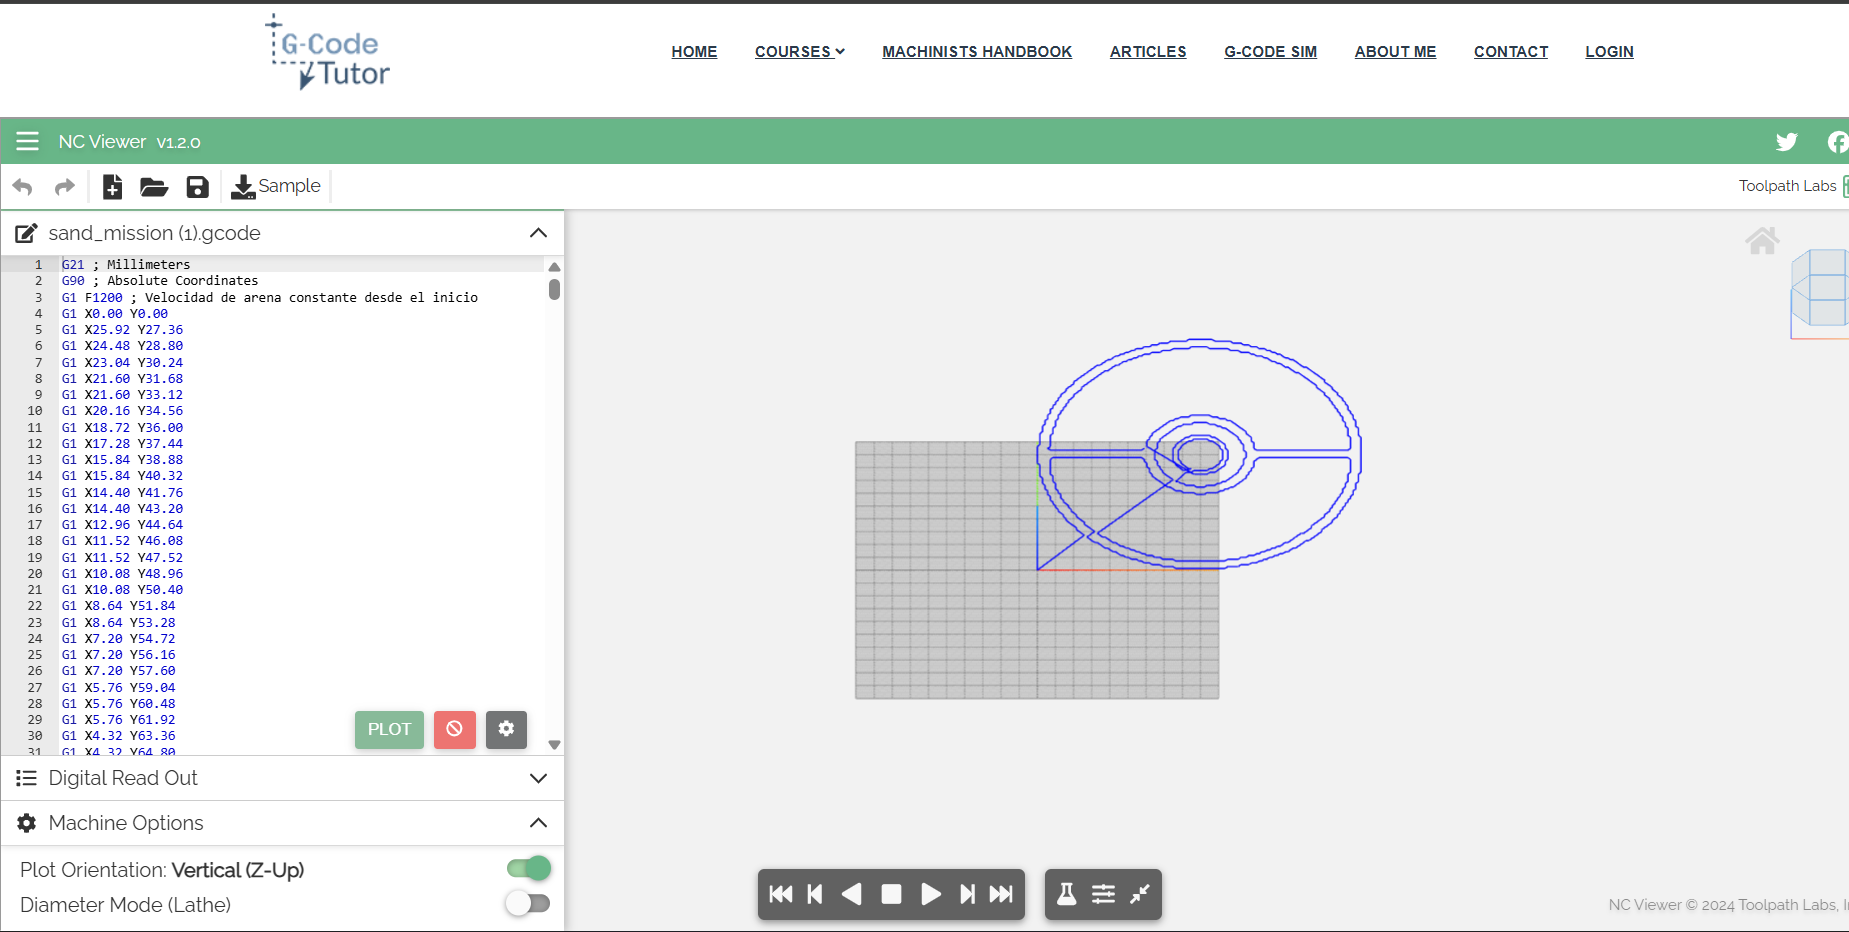Click the G-Code Tutor logo

[327, 52]
